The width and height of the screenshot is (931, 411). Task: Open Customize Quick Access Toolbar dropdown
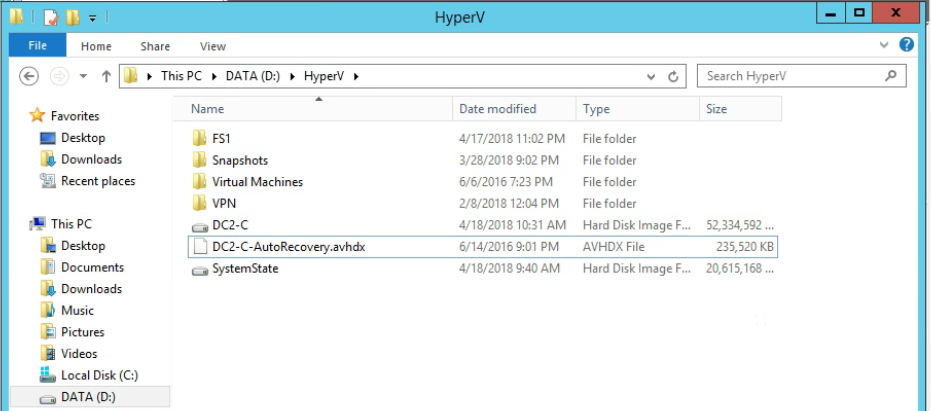pos(93,18)
